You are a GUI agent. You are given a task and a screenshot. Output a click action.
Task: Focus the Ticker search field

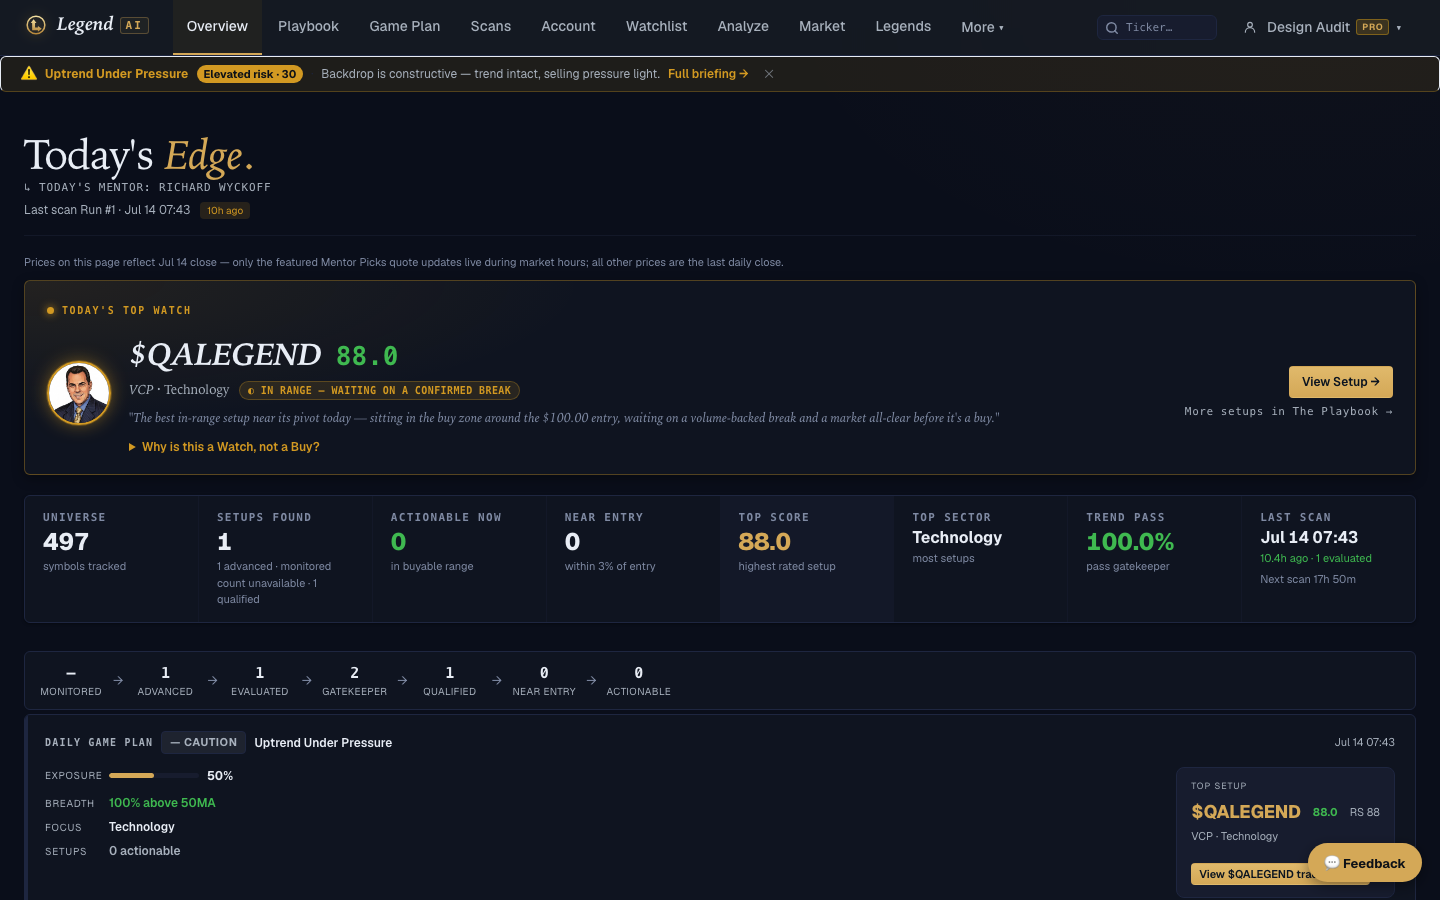[x=1157, y=27]
